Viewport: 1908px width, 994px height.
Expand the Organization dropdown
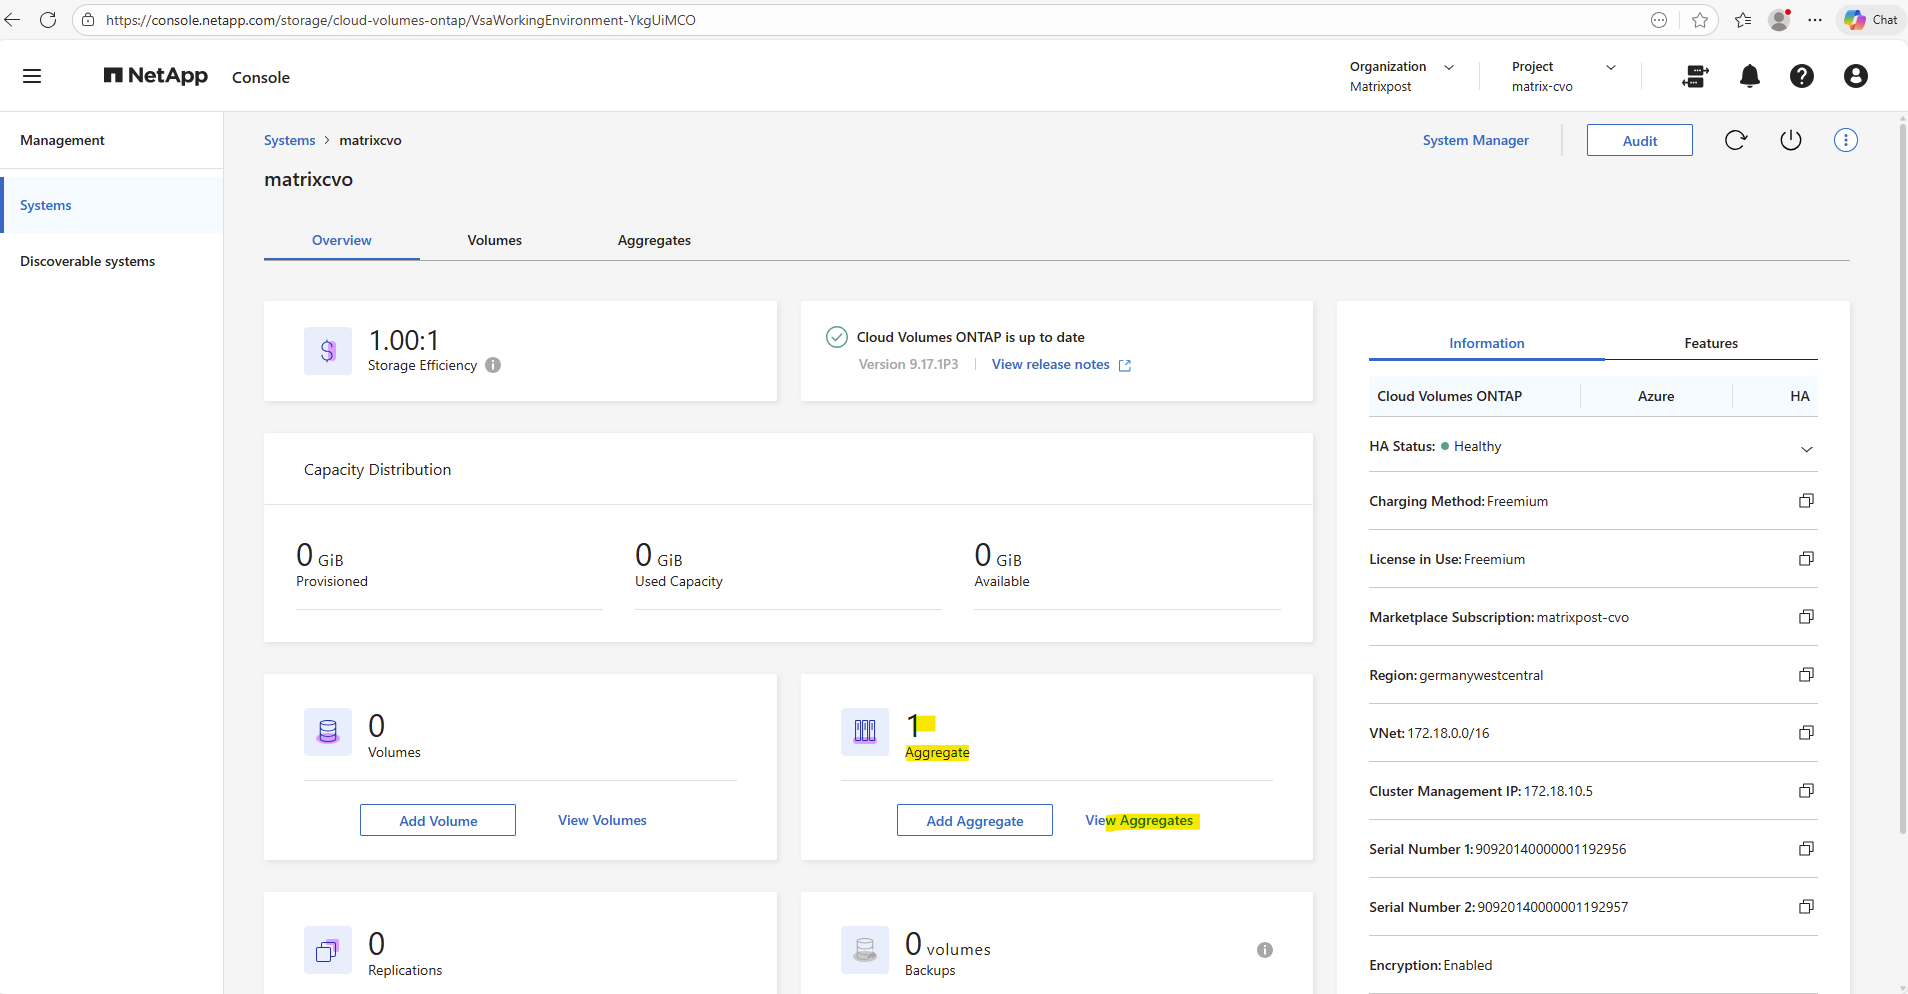click(1448, 67)
